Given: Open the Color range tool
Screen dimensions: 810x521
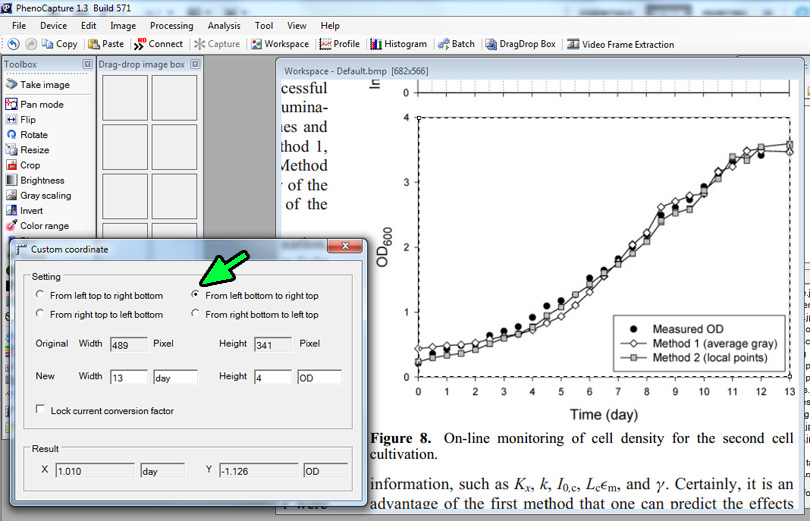Looking at the screenshot, I should [x=43, y=226].
